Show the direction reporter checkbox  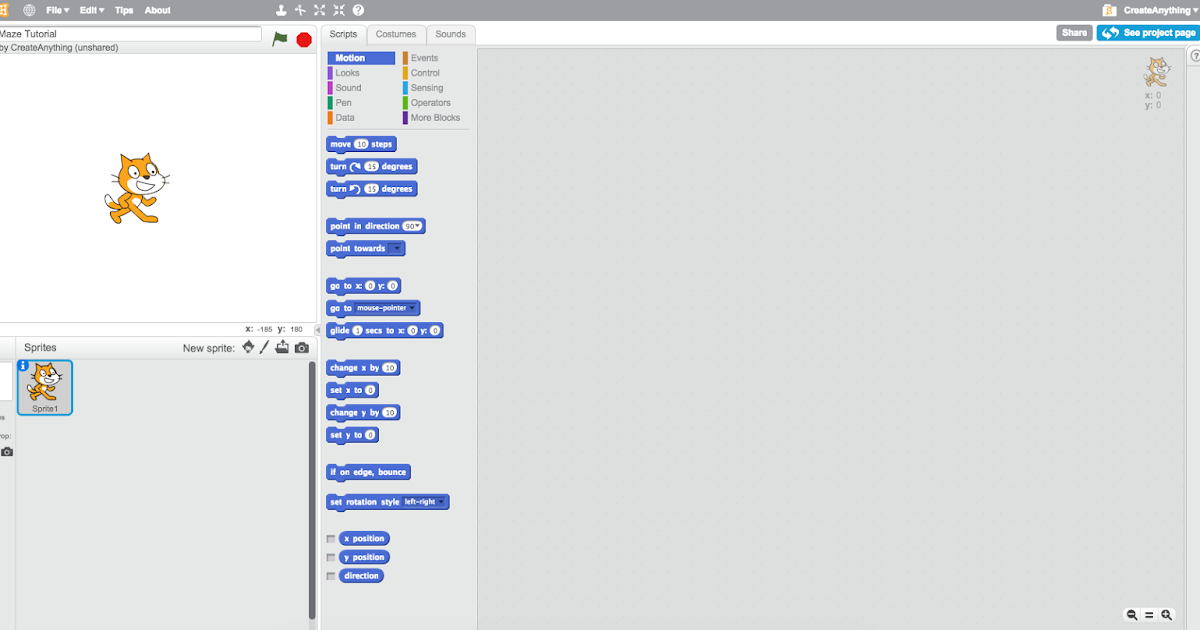point(331,575)
